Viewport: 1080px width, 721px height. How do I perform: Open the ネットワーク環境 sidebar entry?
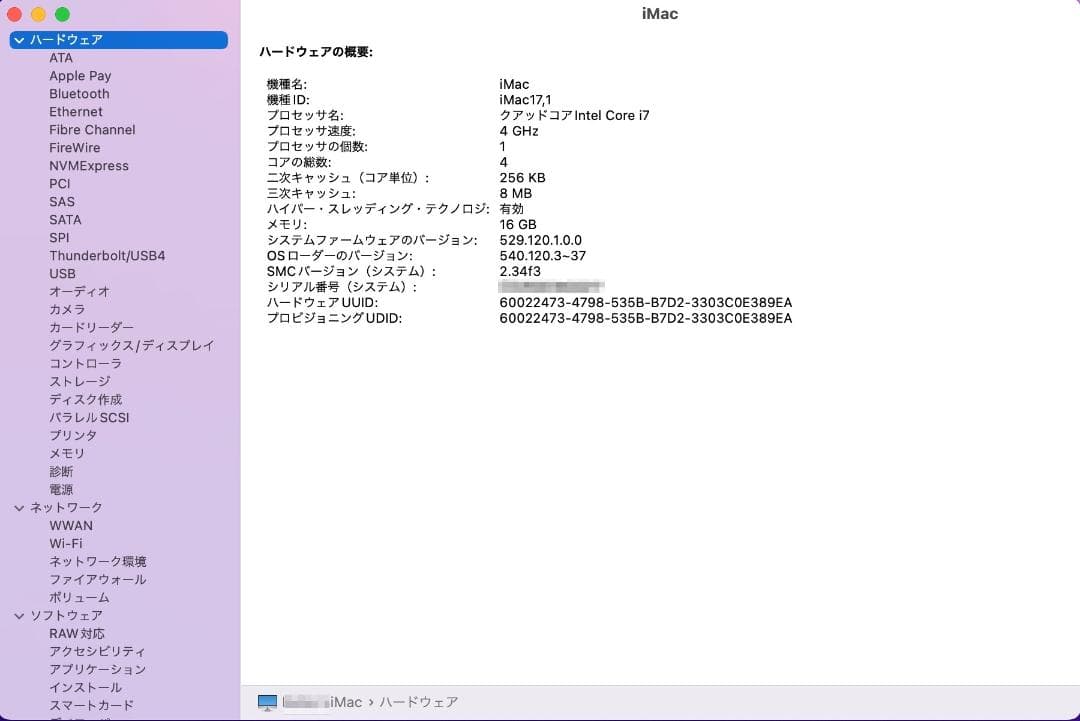(98, 561)
